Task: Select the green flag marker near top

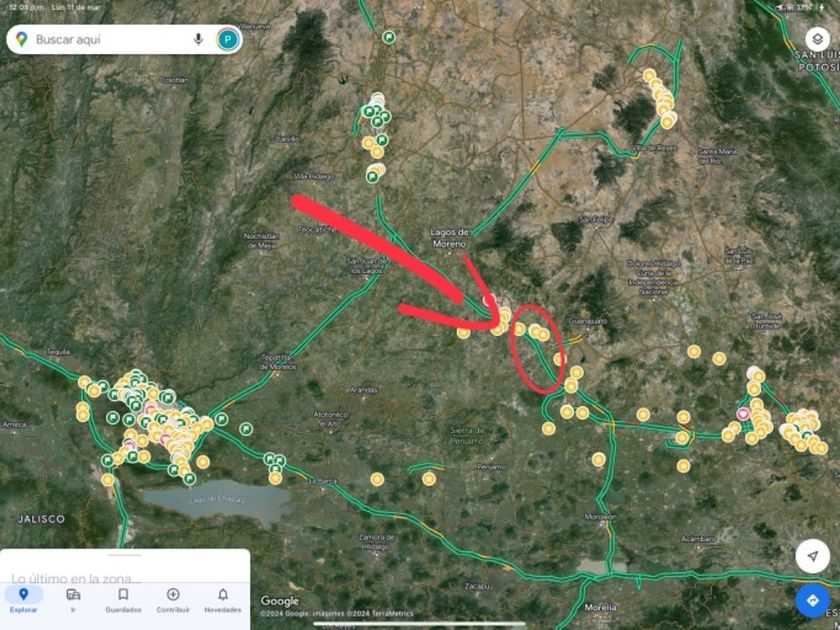Action: click(x=389, y=37)
